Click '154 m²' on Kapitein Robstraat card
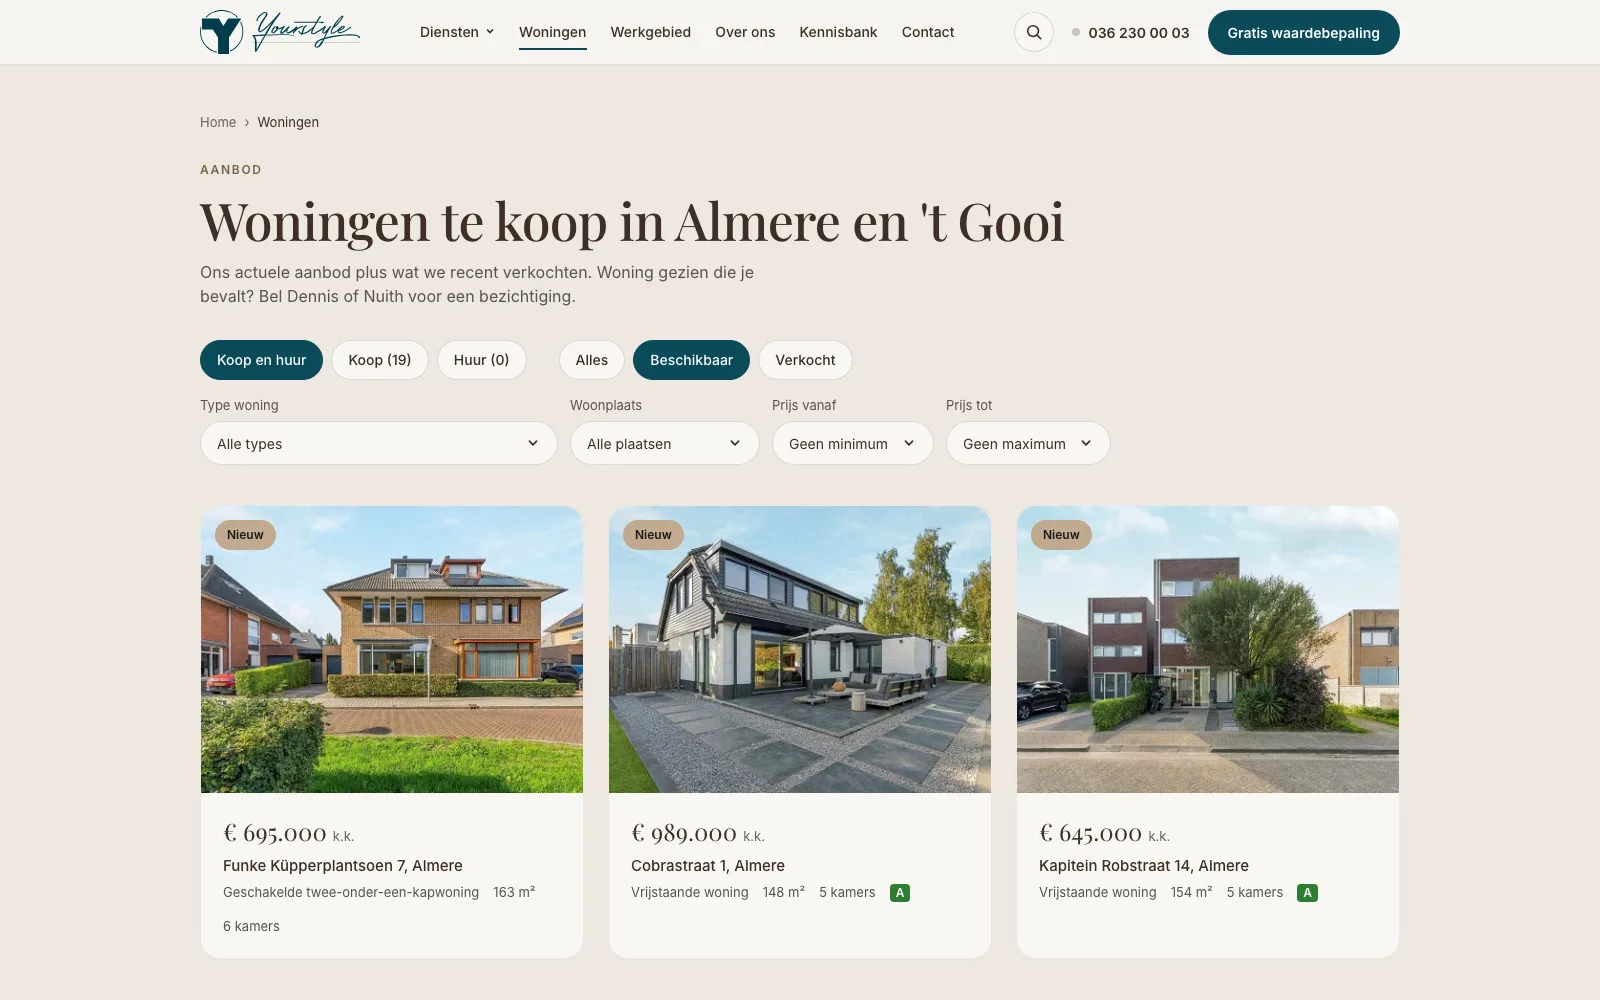Image resolution: width=1600 pixels, height=1000 pixels. (1192, 892)
